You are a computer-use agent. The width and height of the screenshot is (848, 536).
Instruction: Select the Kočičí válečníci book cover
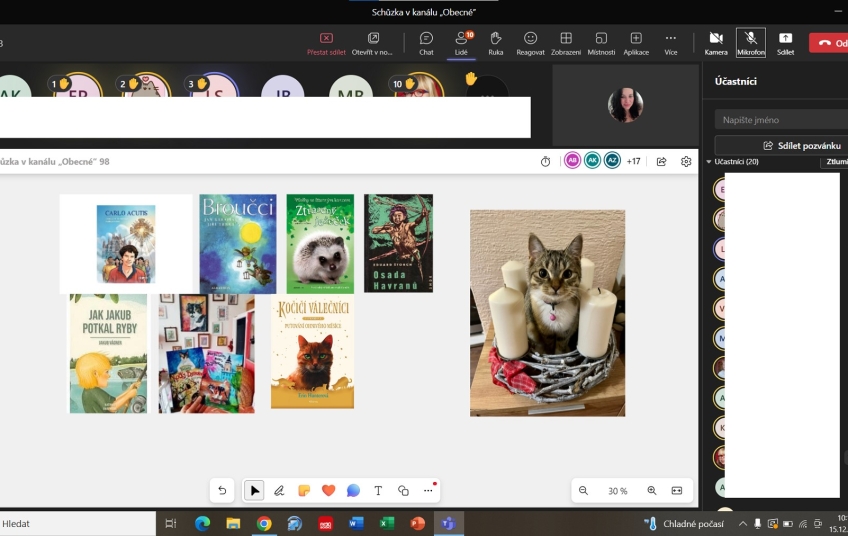click(313, 352)
